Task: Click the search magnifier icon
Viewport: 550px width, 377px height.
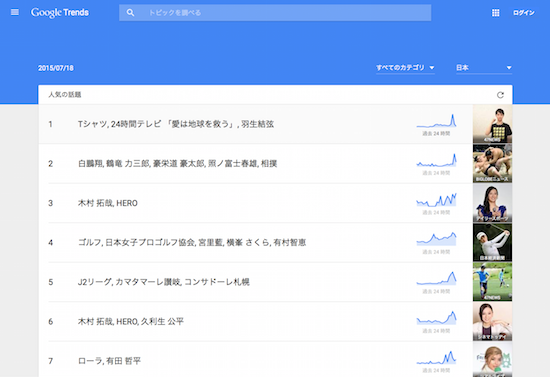Action: tap(130, 13)
